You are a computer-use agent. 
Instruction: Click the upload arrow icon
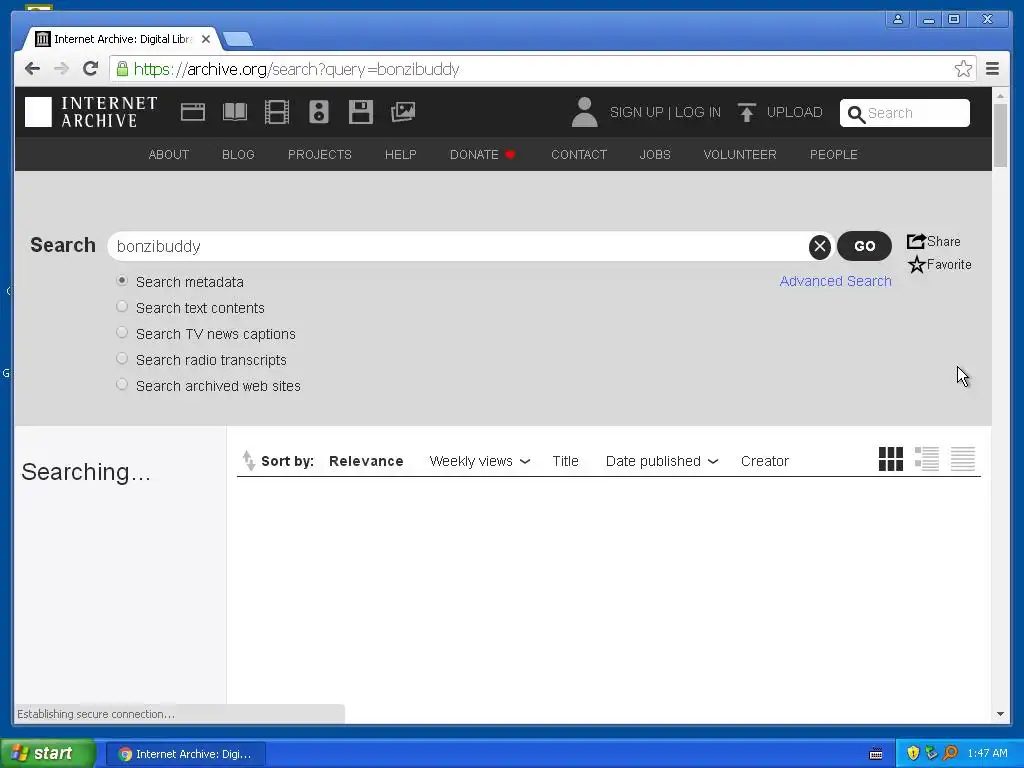coord(746,112)
